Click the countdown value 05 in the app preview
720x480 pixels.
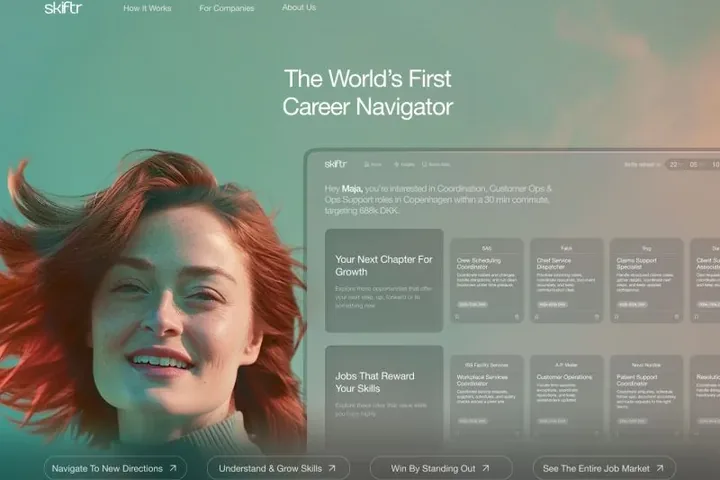click(693, 164)
